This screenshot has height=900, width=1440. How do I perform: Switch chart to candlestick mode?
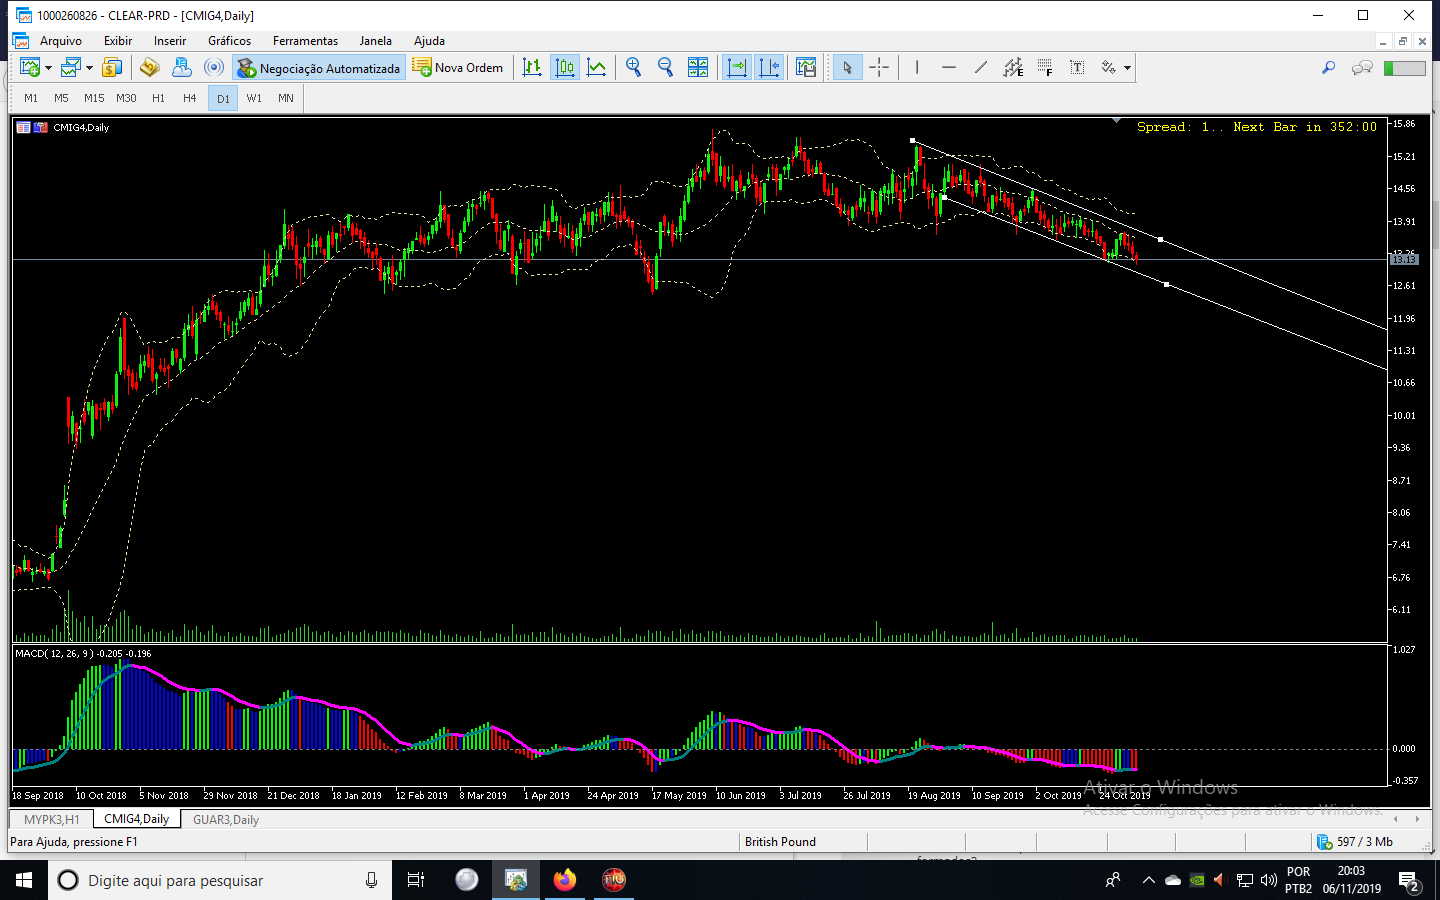tap(565, 68)
